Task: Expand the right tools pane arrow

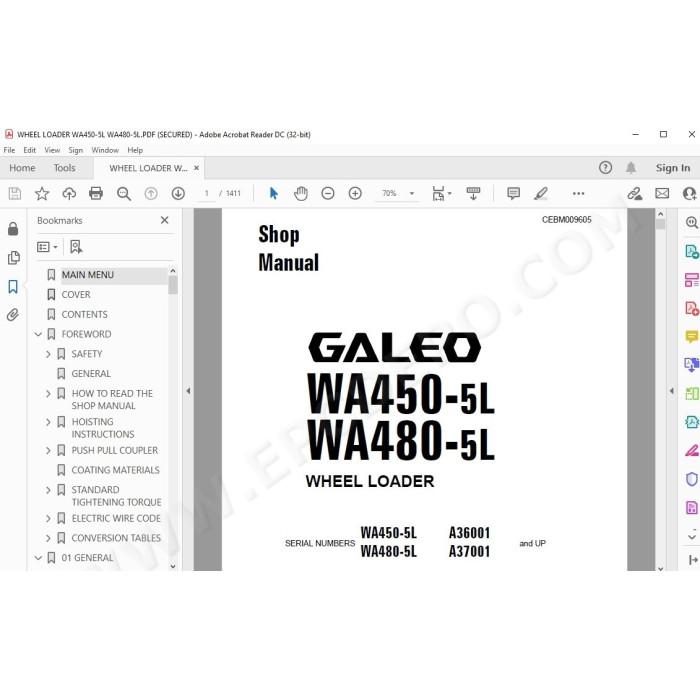Action: click(x=672, y=391)
